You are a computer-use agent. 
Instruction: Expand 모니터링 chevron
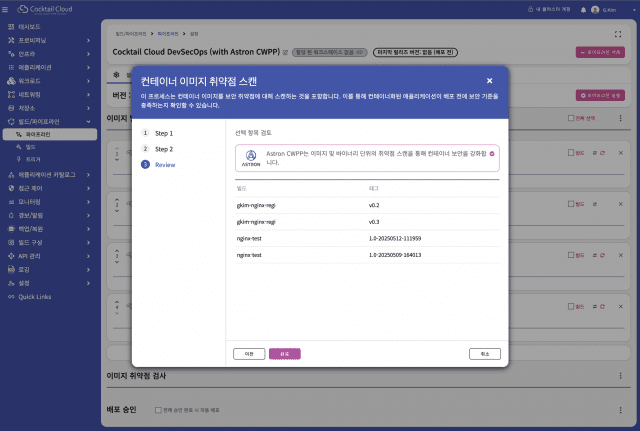click(88, 202)
